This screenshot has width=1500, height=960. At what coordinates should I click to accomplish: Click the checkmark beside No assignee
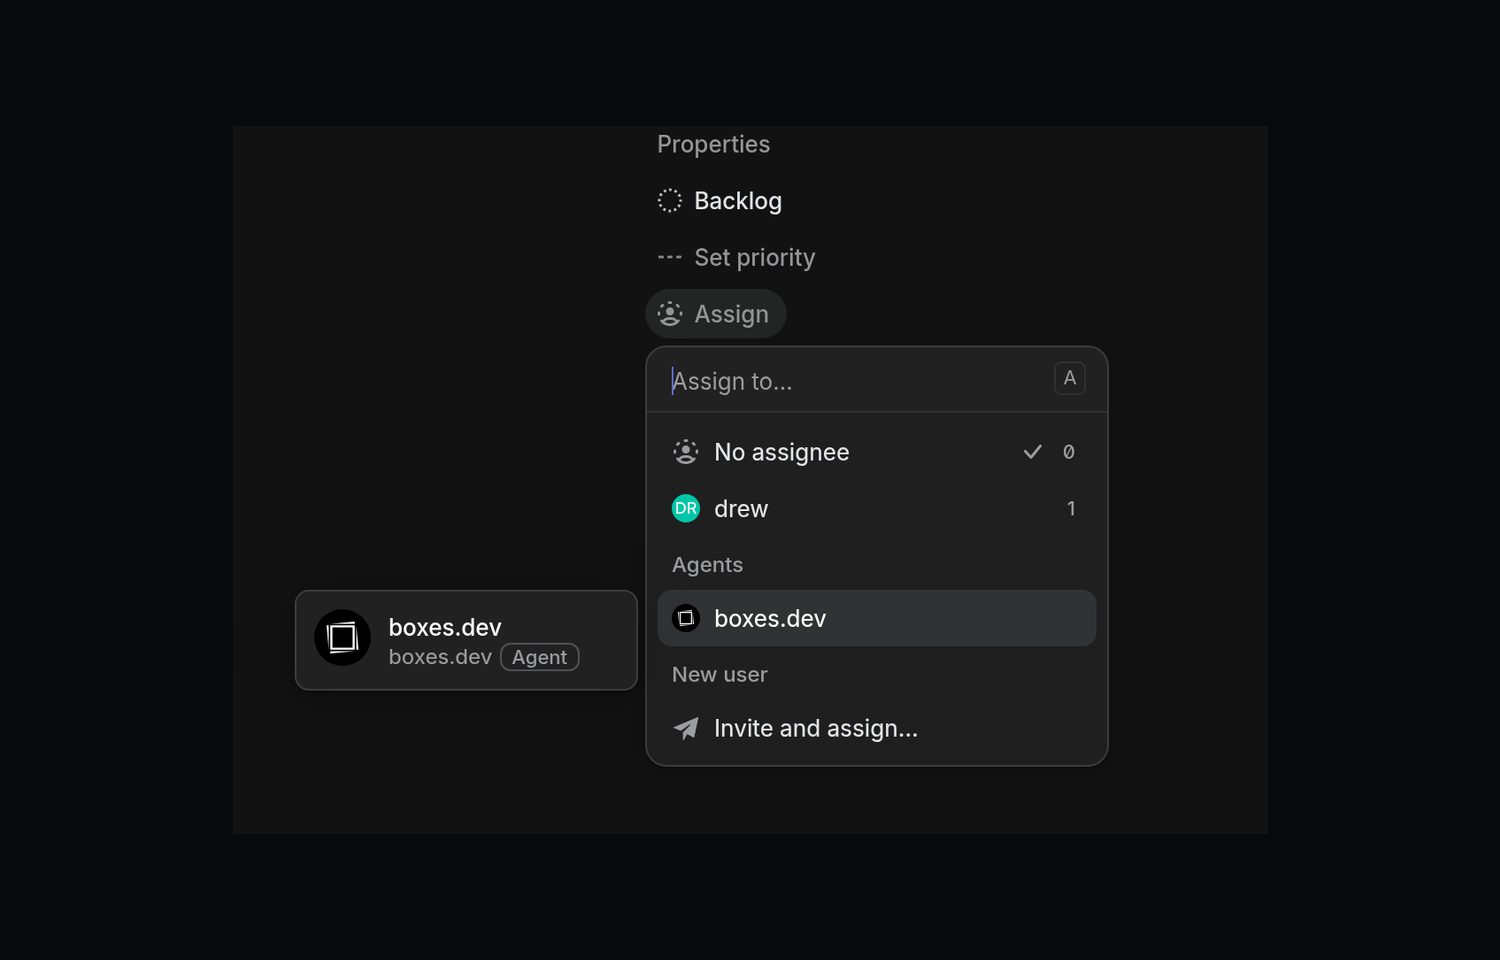(x=1032, y=452)
